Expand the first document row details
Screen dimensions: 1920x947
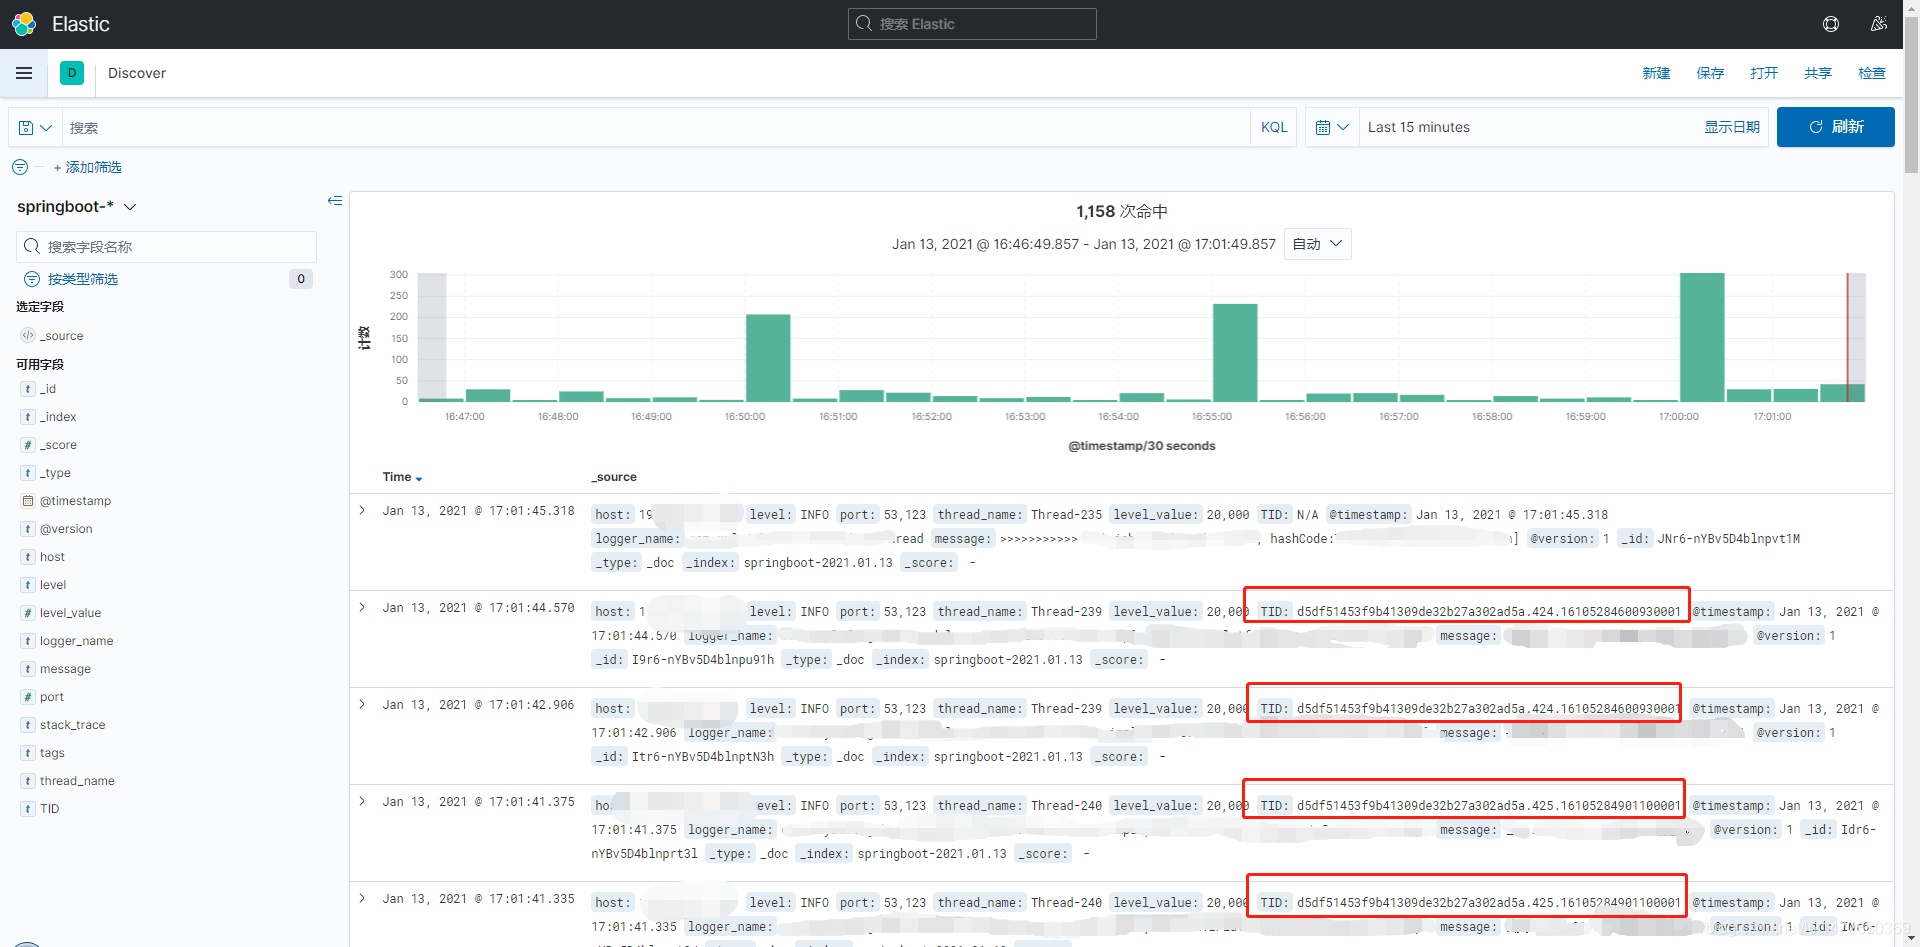362,510
